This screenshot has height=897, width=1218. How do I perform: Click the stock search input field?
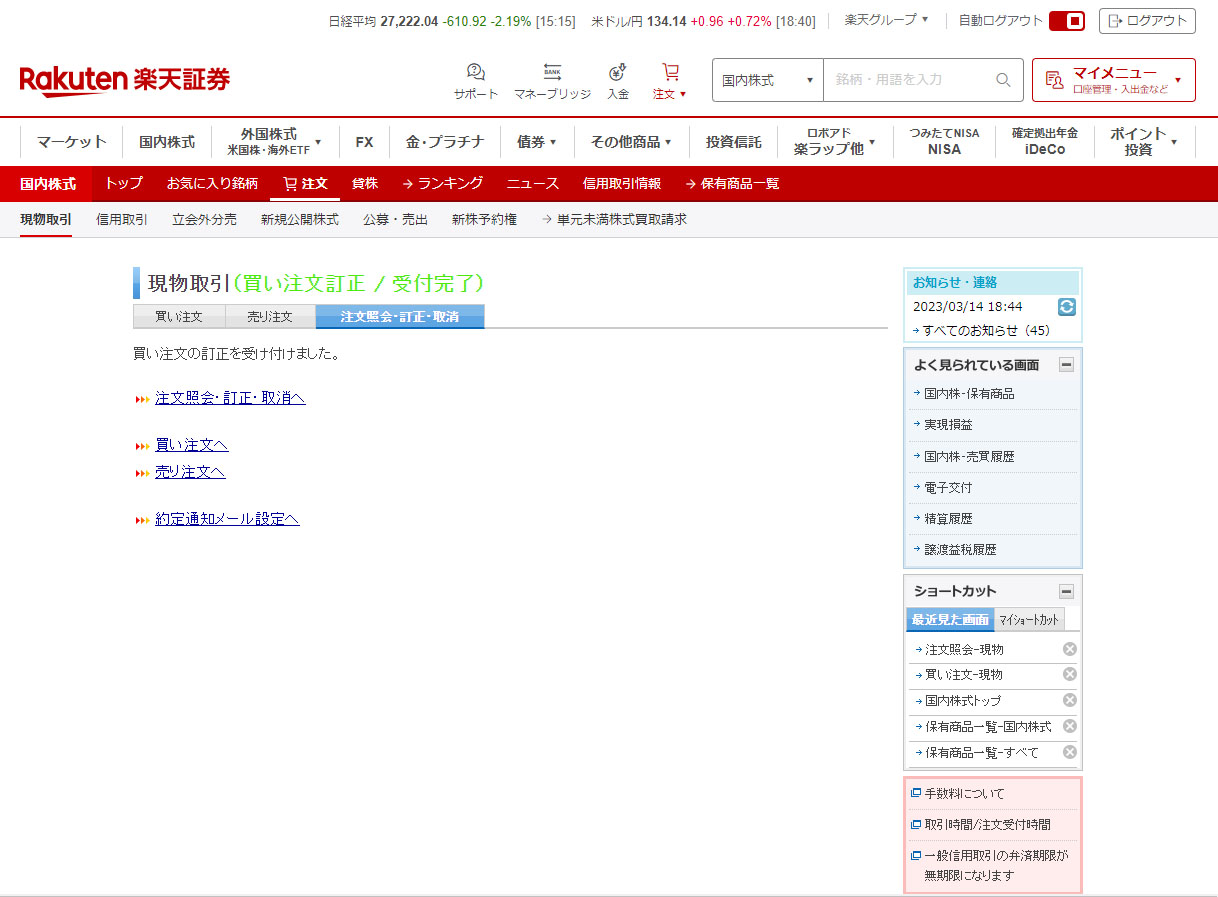pyautogui.click(x=908, y=80)
